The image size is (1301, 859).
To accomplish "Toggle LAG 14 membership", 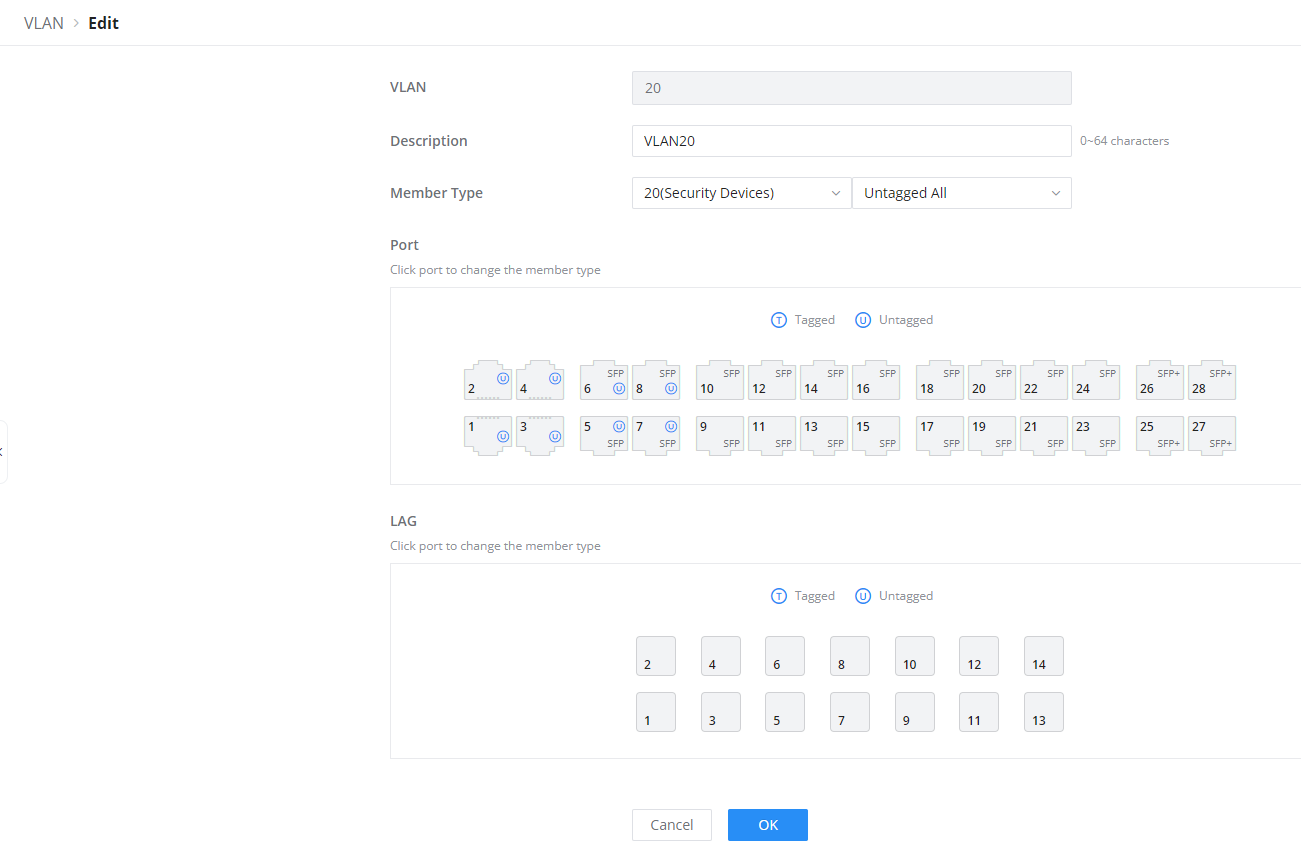I will [1044, 656].
